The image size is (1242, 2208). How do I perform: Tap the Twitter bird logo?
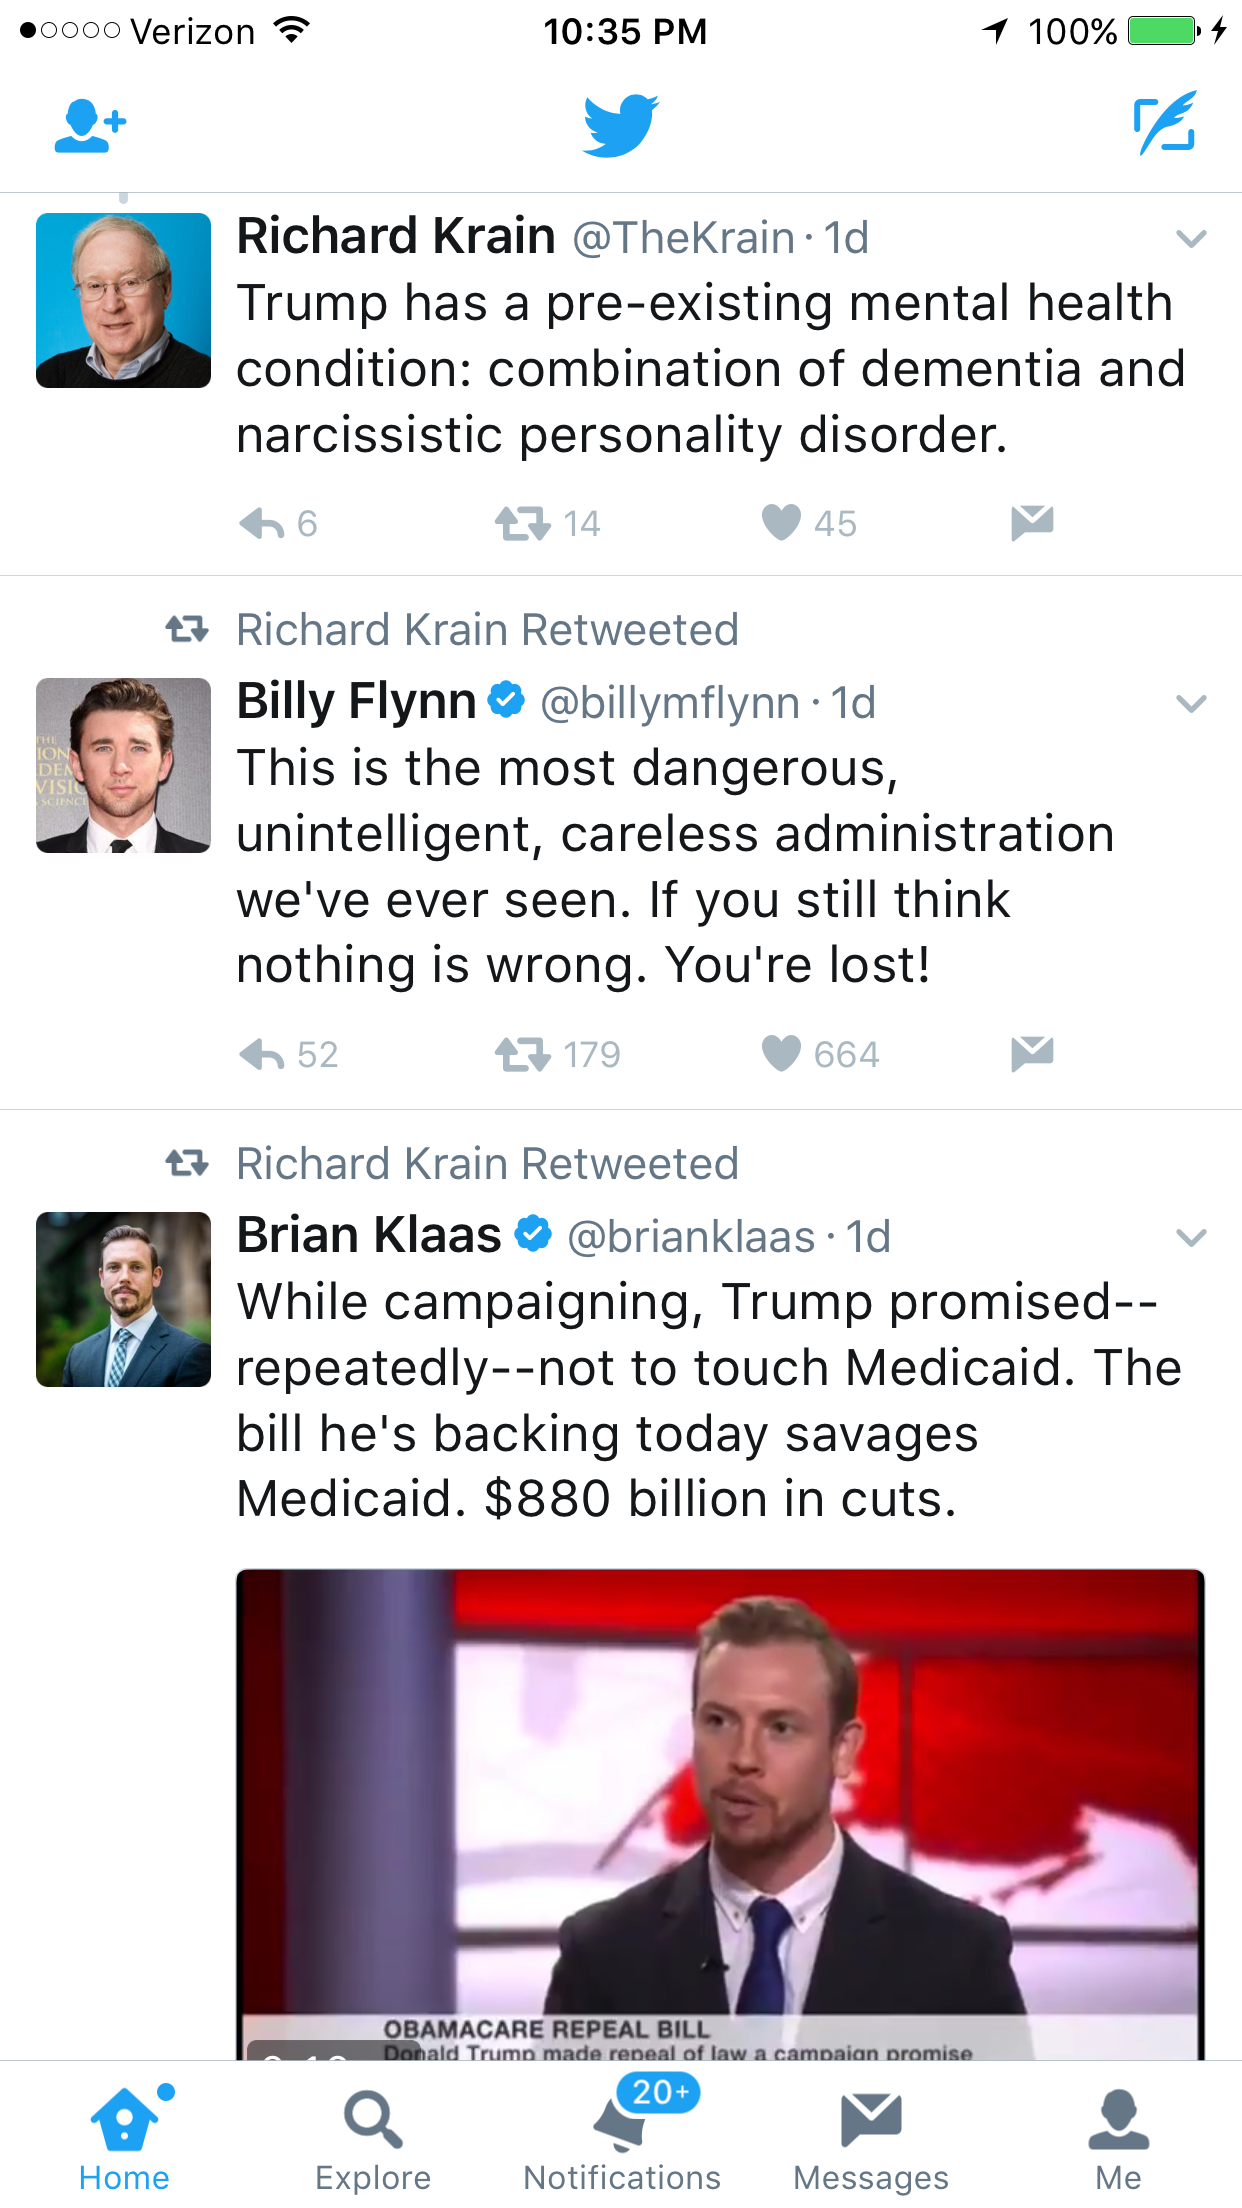[621, 126]
